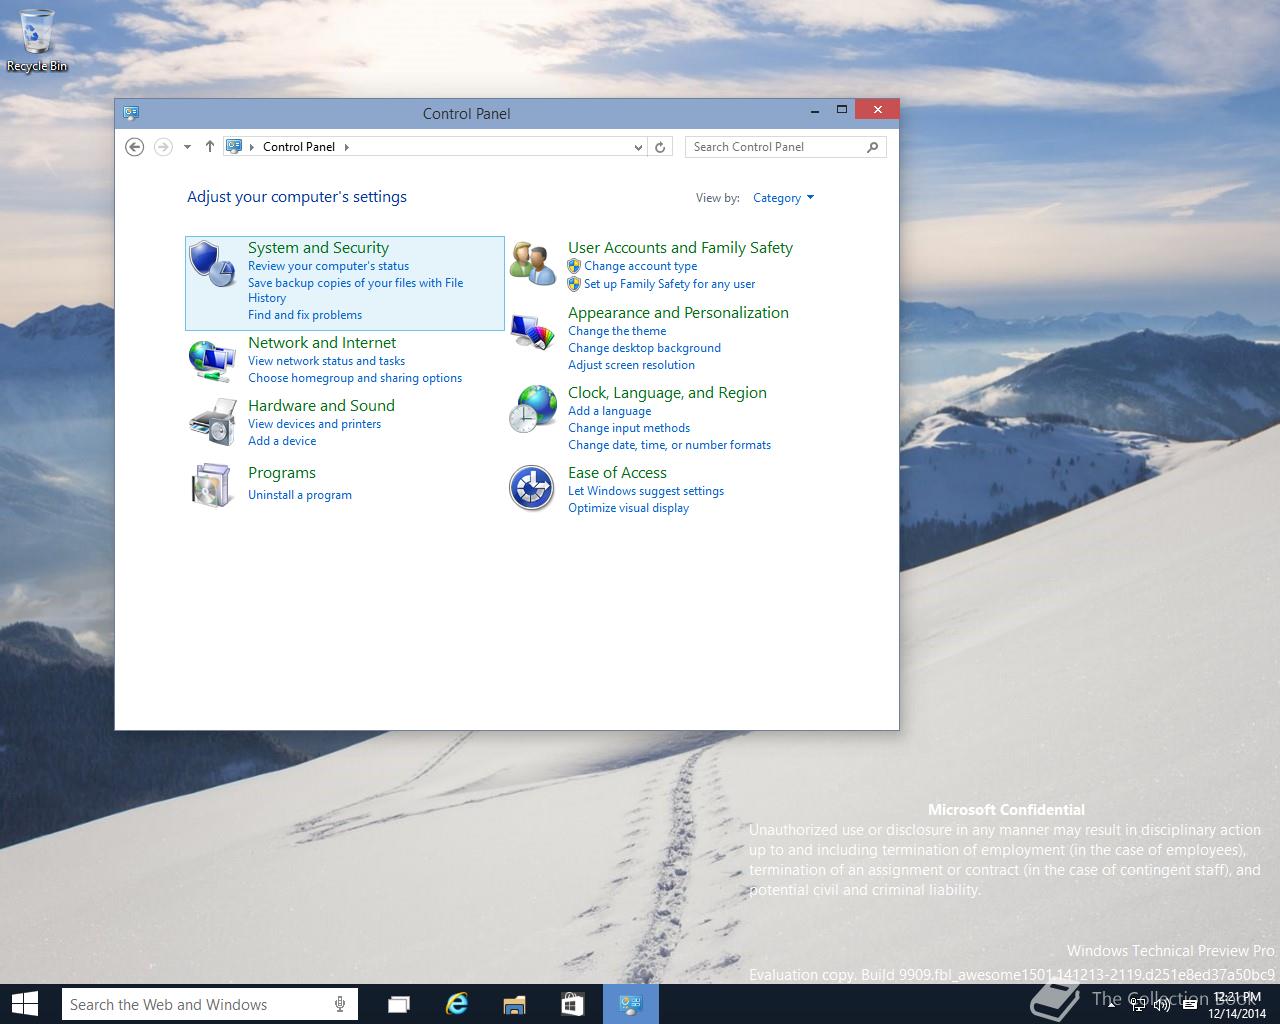Open System and Security category
Viewport: 1280px width, 1024px height.
tap(318, 248)
